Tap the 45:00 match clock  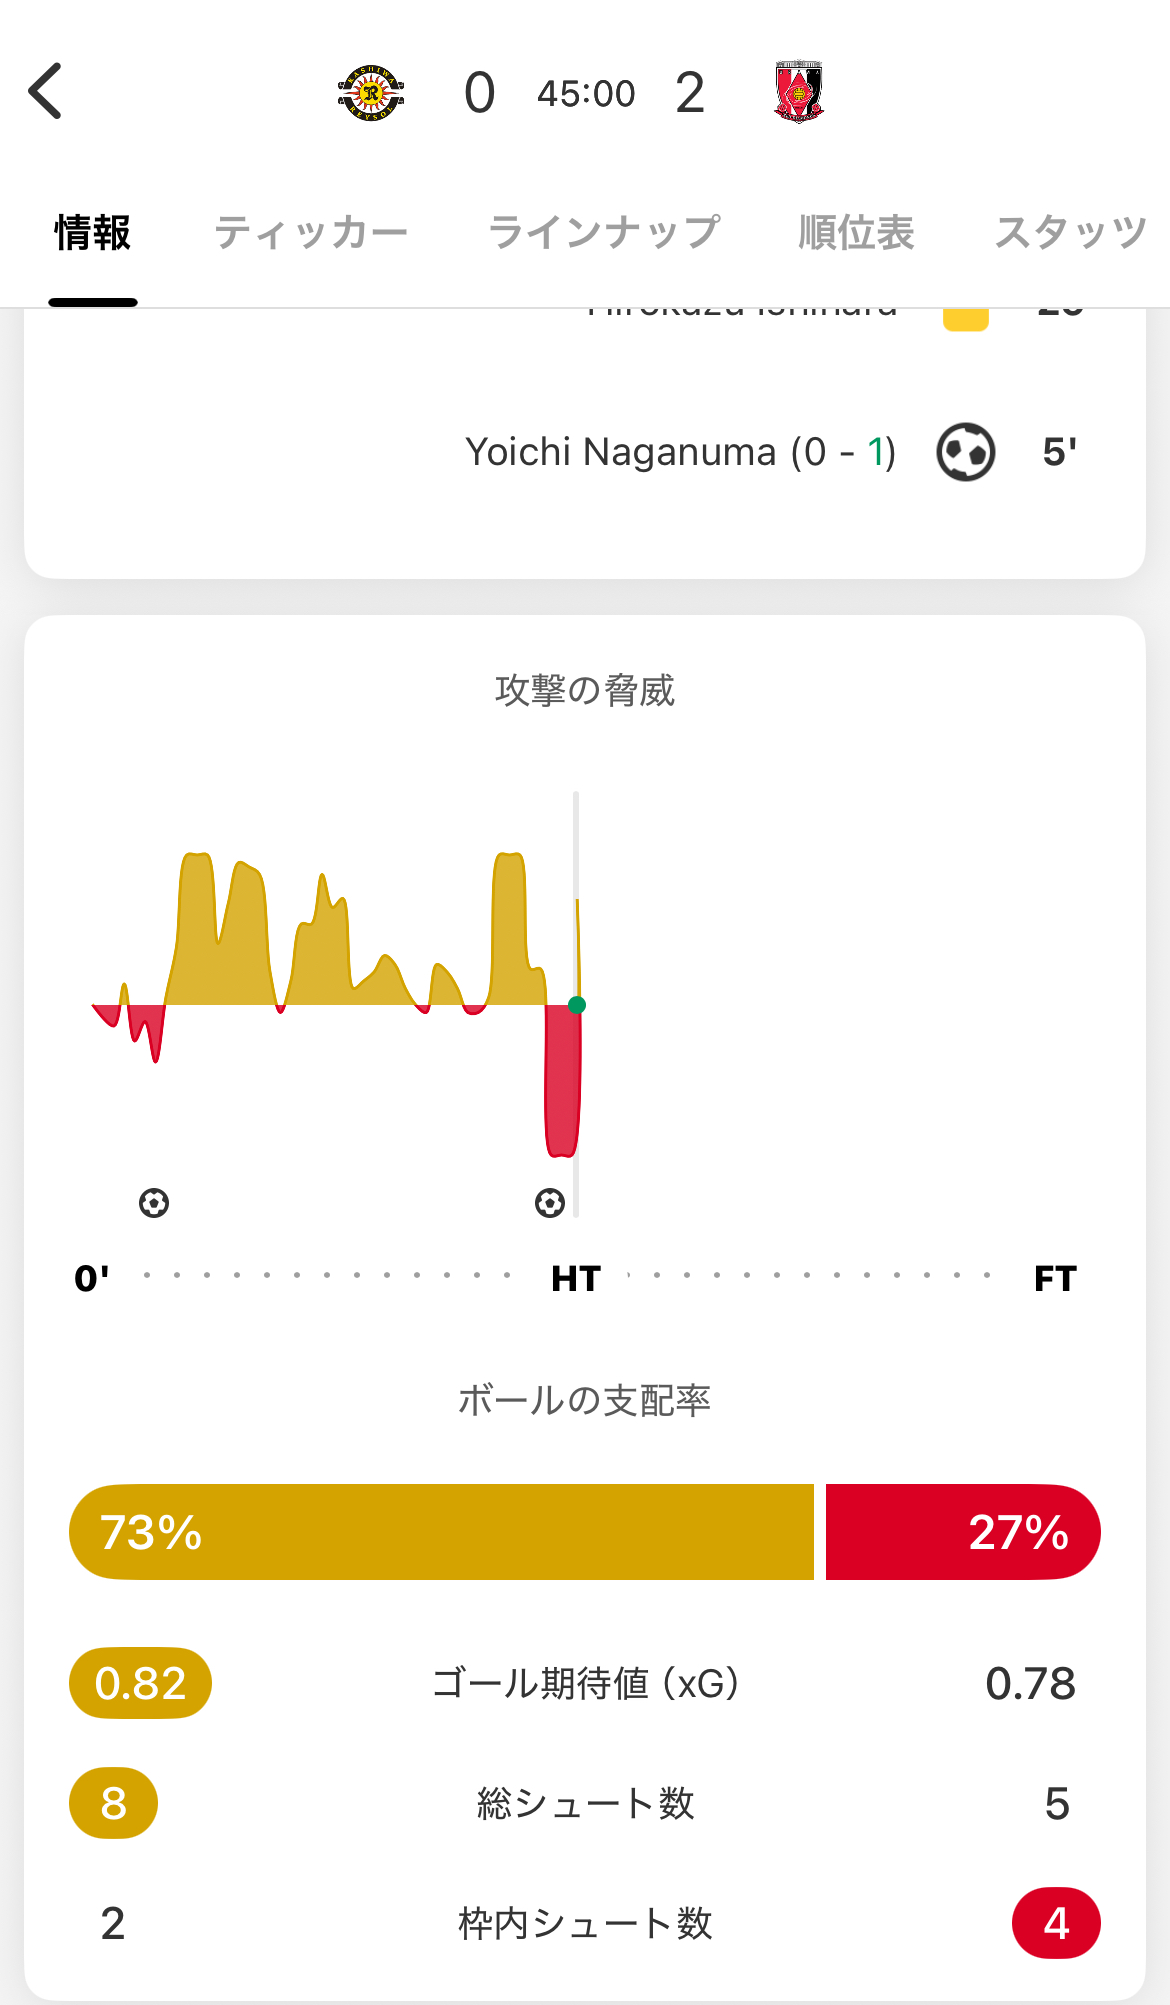click(586, 93)
